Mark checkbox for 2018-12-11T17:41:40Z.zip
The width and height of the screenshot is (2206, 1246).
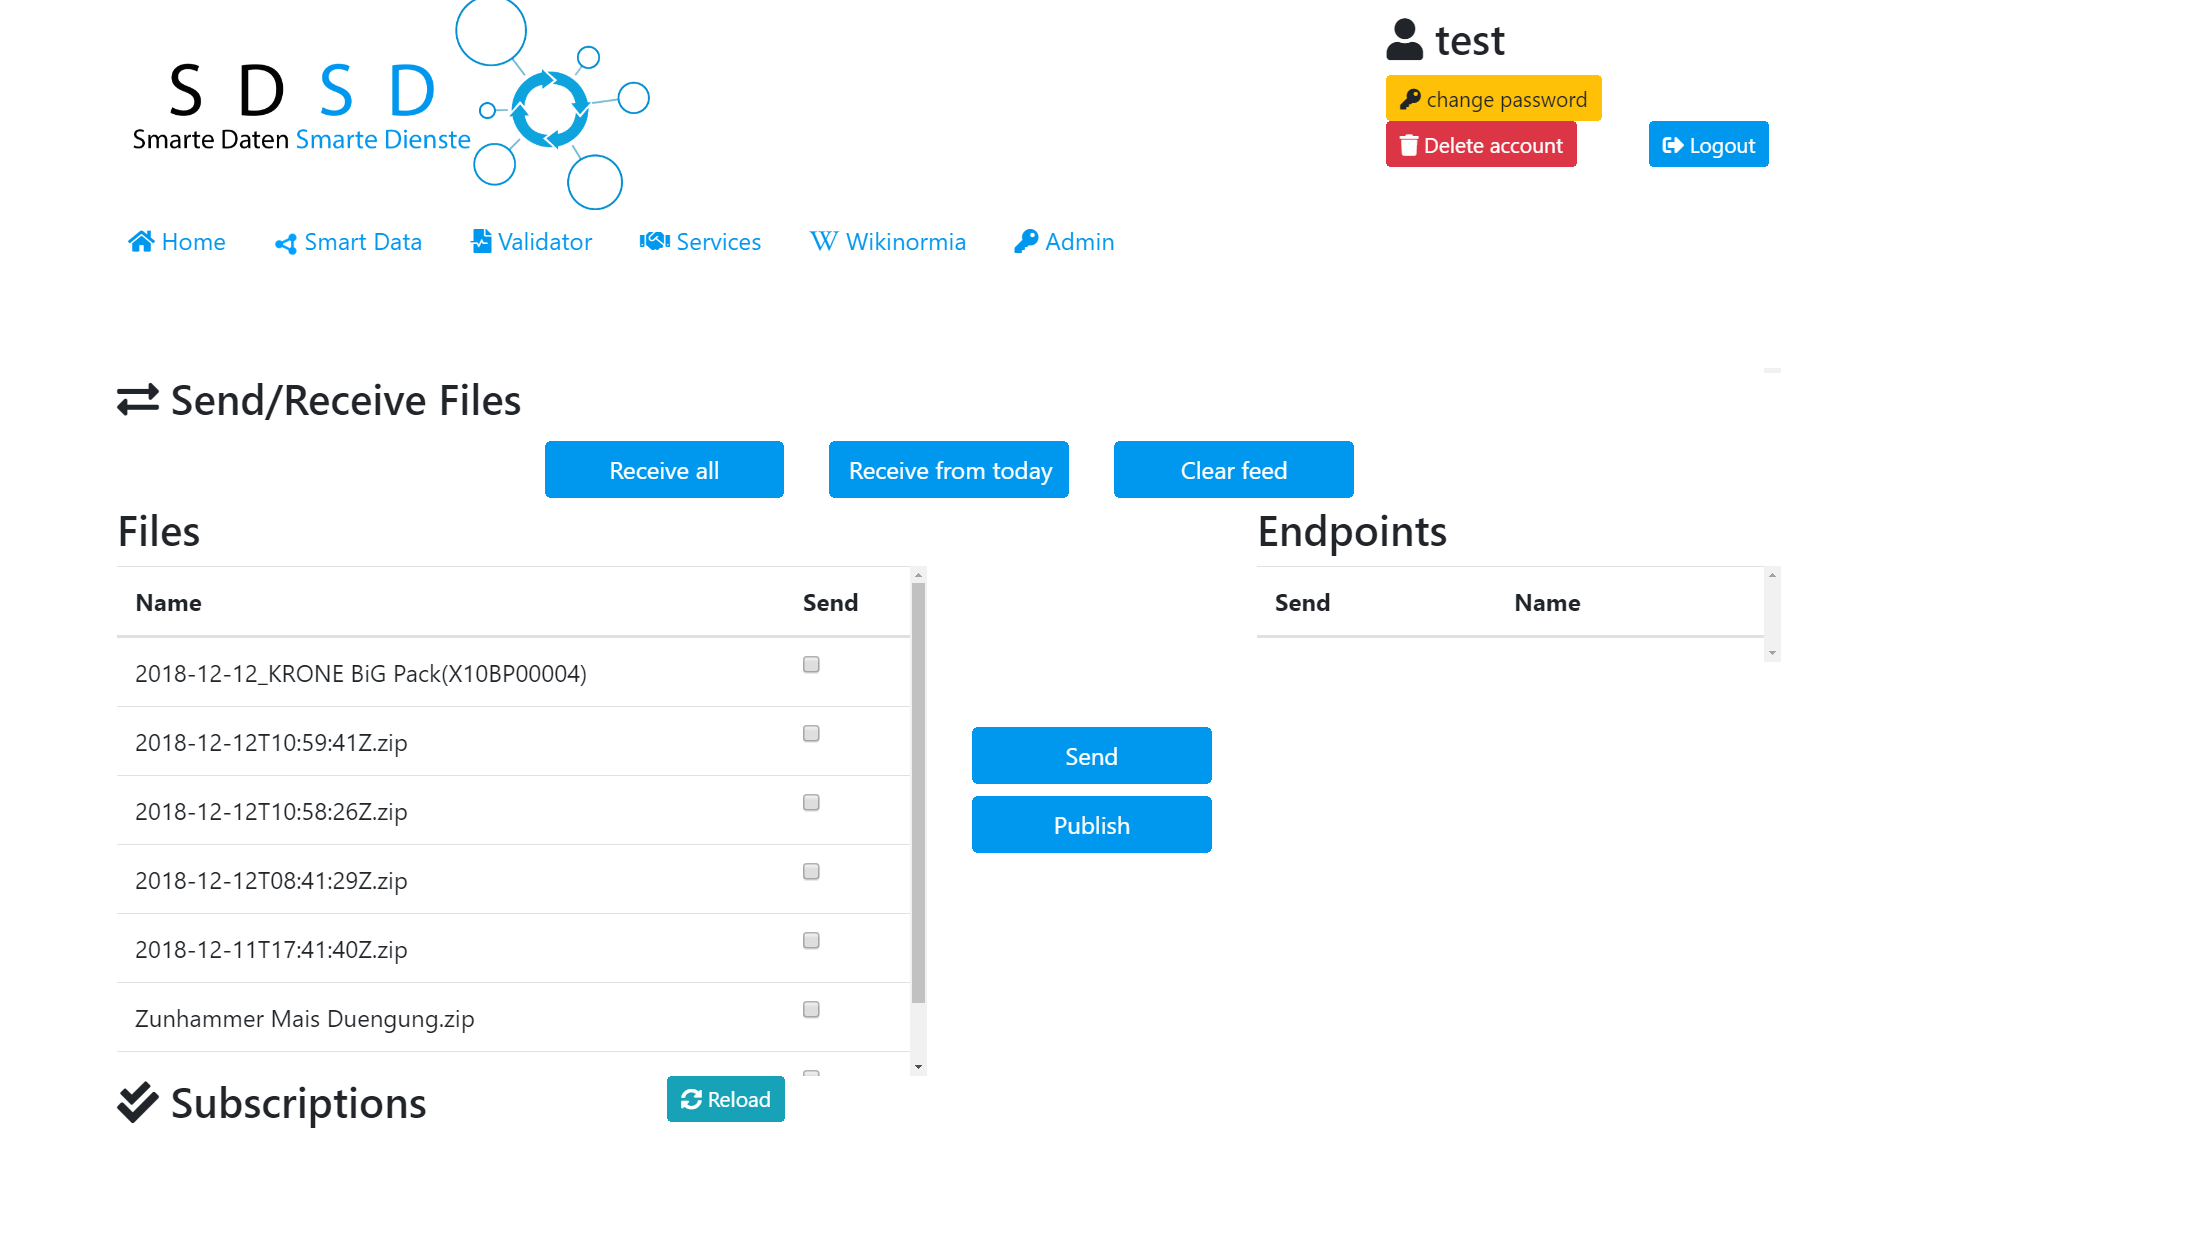coord(811,941)
